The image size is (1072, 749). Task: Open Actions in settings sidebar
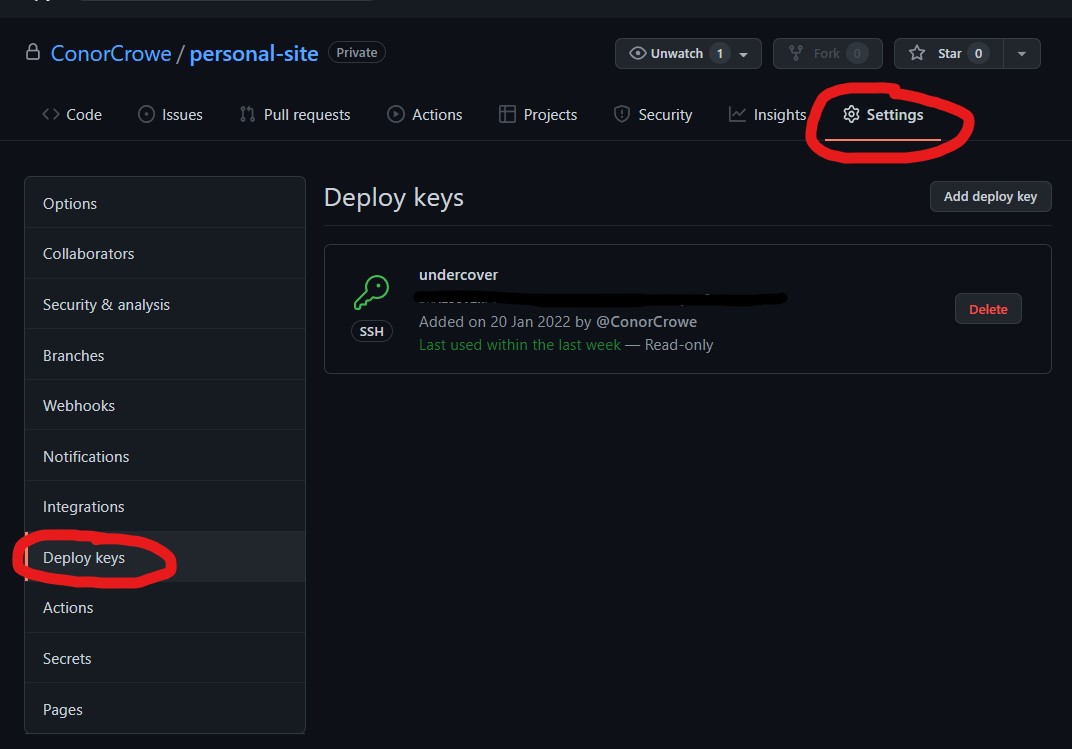pyautogui.click(x=165, y=608)
